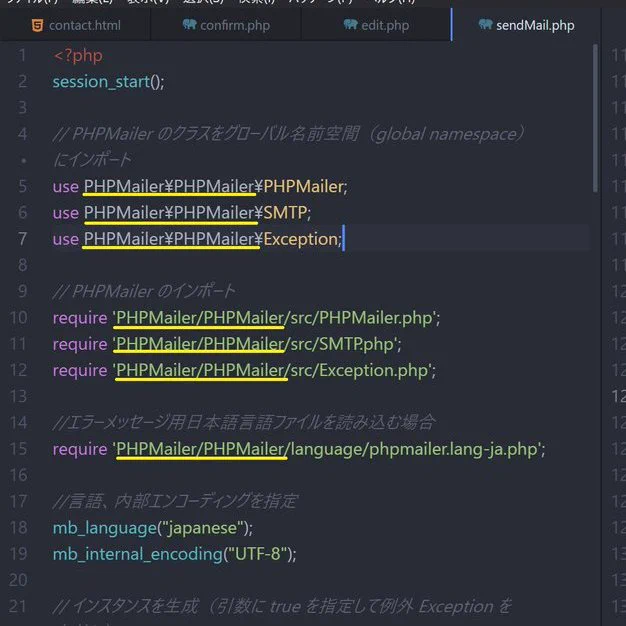This screenshot has width=626, height=626.
Task: Click line number 15 in the gutter
Action: [x=18, y=449]
